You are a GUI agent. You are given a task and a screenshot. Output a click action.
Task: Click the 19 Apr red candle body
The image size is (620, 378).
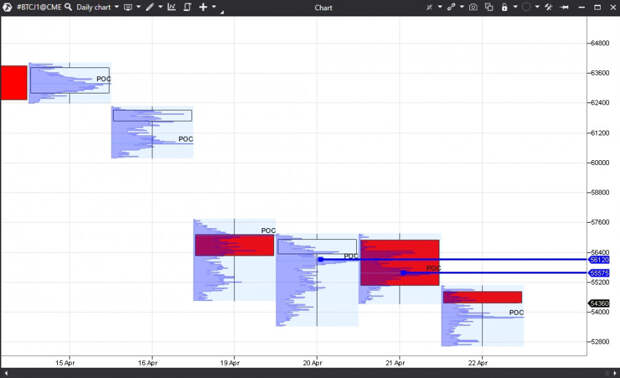[x=234, y=245]
